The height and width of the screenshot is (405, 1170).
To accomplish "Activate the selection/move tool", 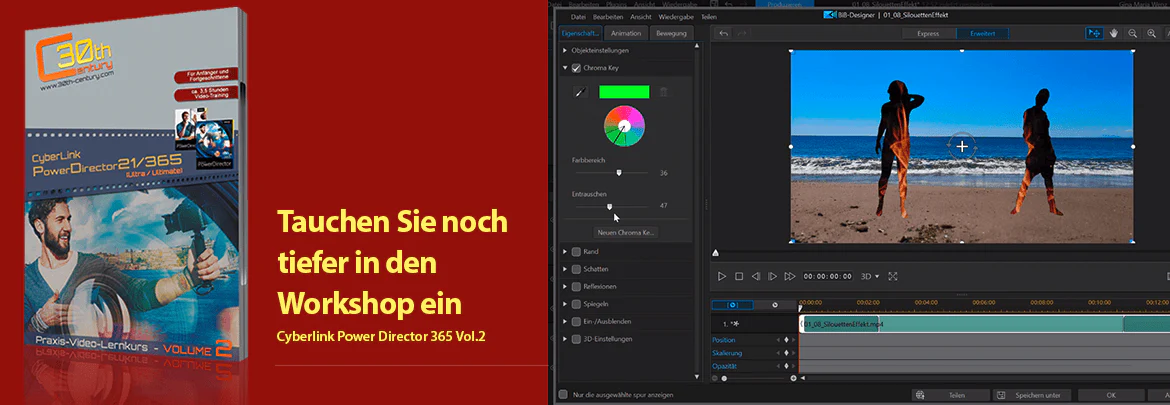I will [x=1095, y=34].
